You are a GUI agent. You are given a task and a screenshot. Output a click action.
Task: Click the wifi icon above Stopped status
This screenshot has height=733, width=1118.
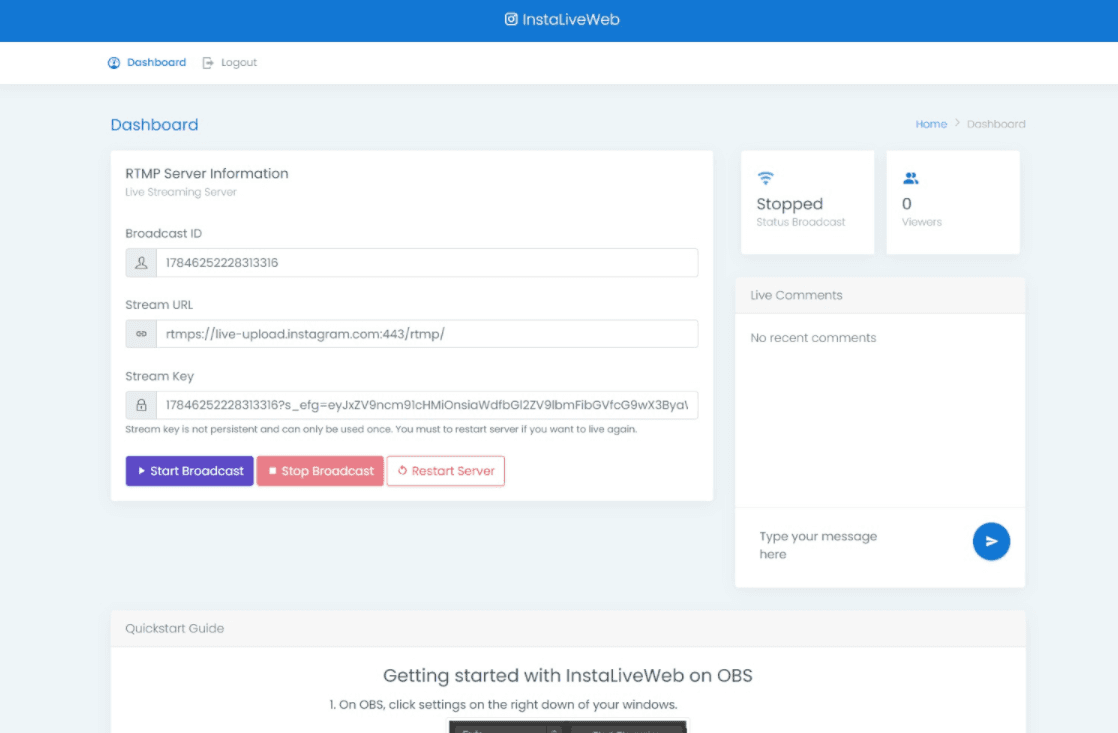click(765, 178)
